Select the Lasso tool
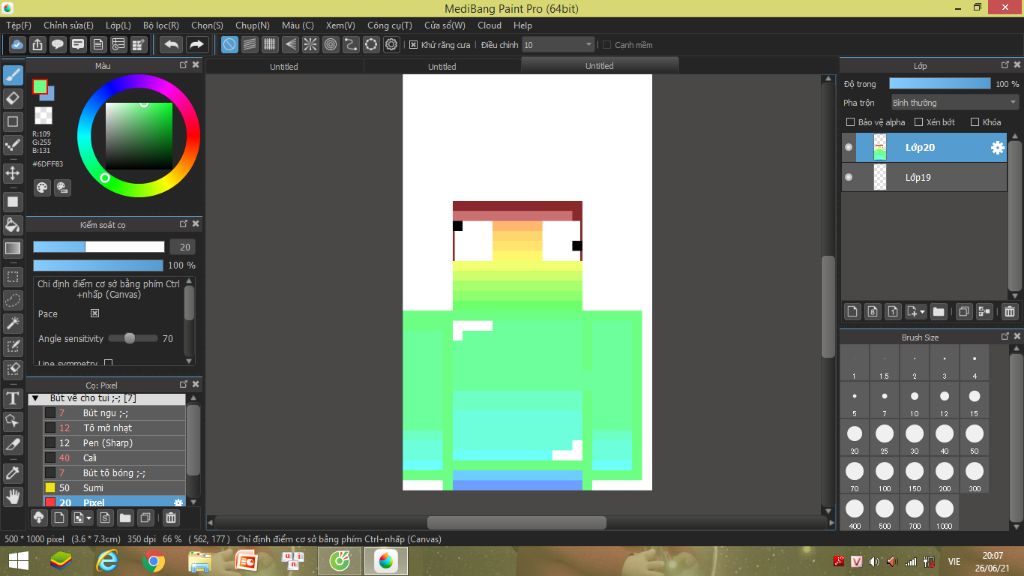The image size is (1024, 576). [x=13, y=300]
